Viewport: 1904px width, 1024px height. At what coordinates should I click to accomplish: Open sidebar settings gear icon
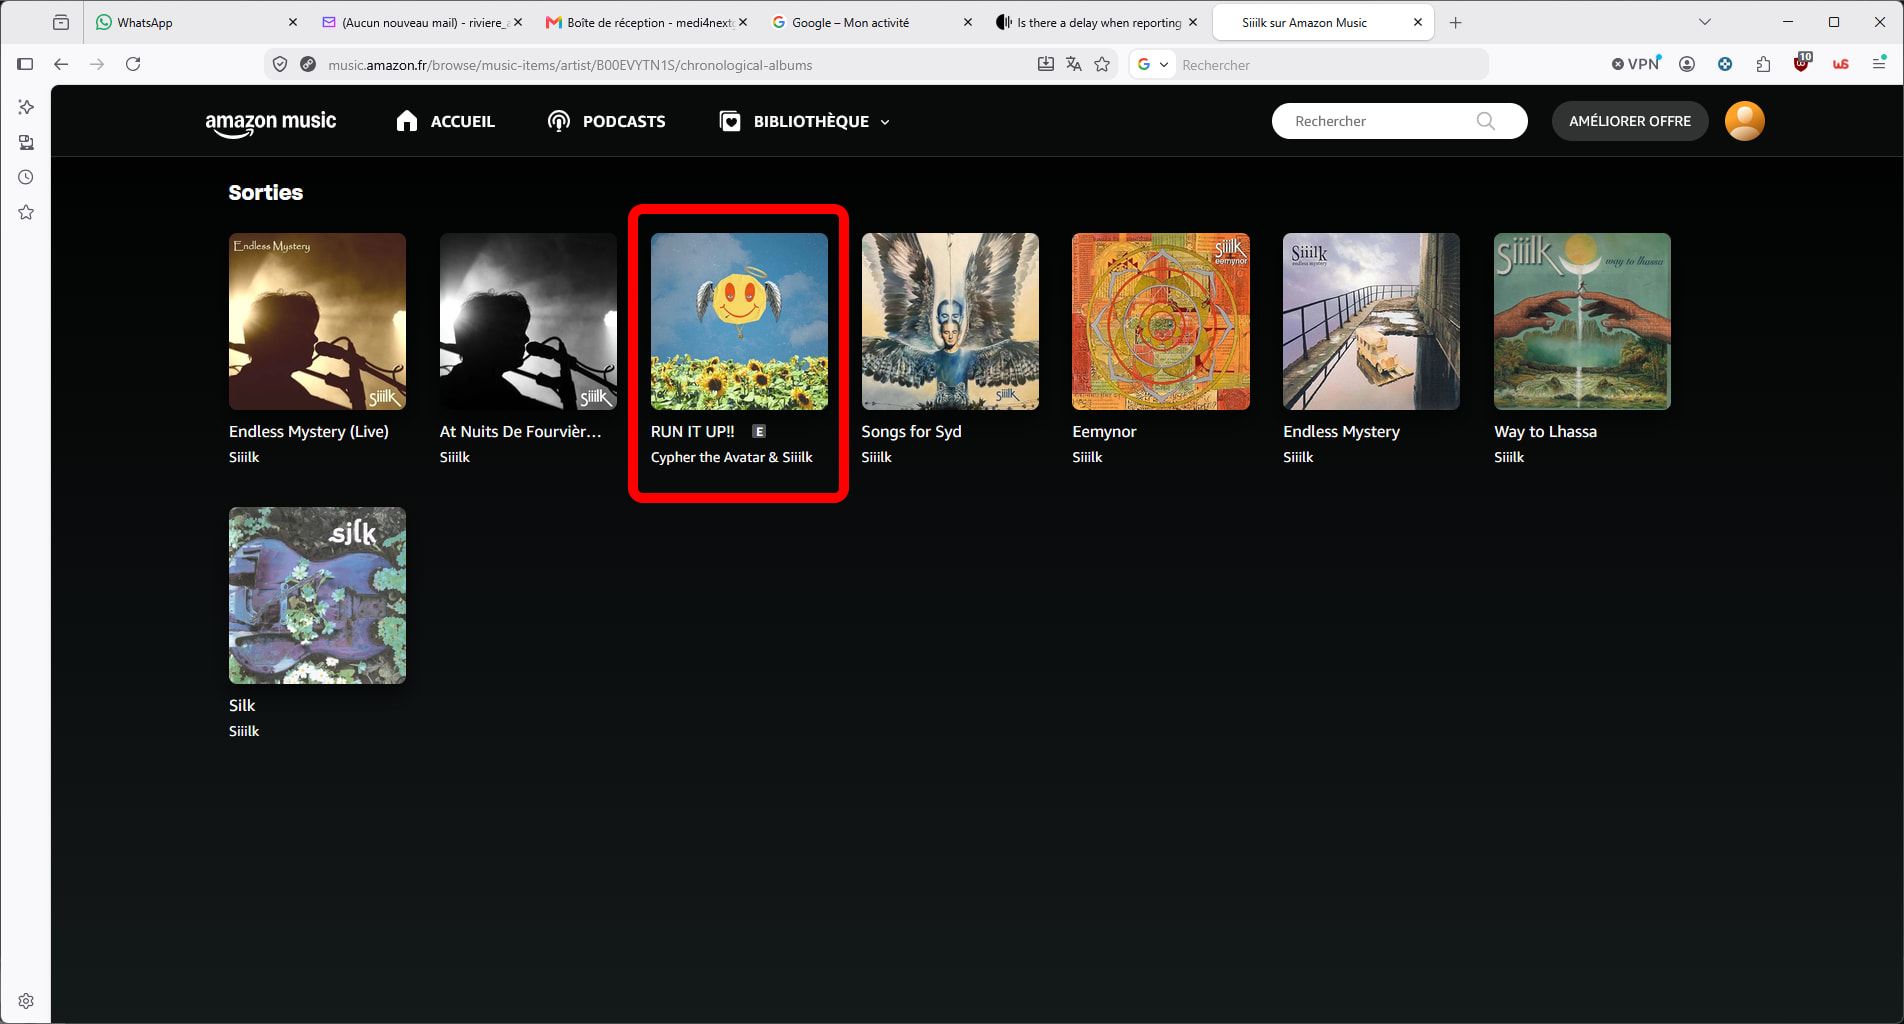tap(26, 1001)
